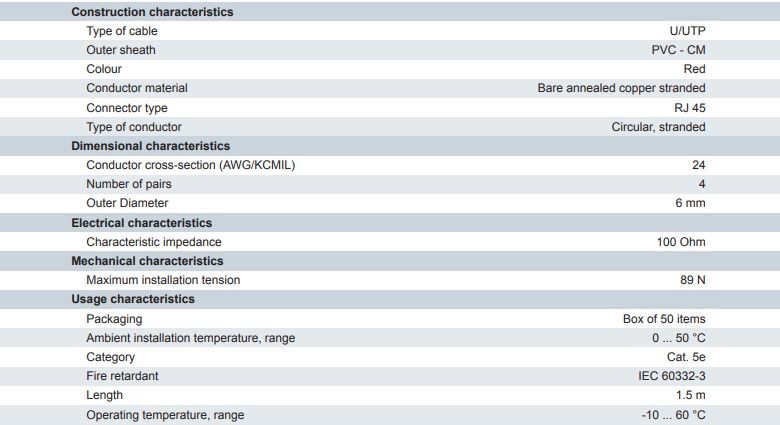Select the Outer sheath label
The width and height of the screenshot is (780, 425).
[x=121, y=50]
